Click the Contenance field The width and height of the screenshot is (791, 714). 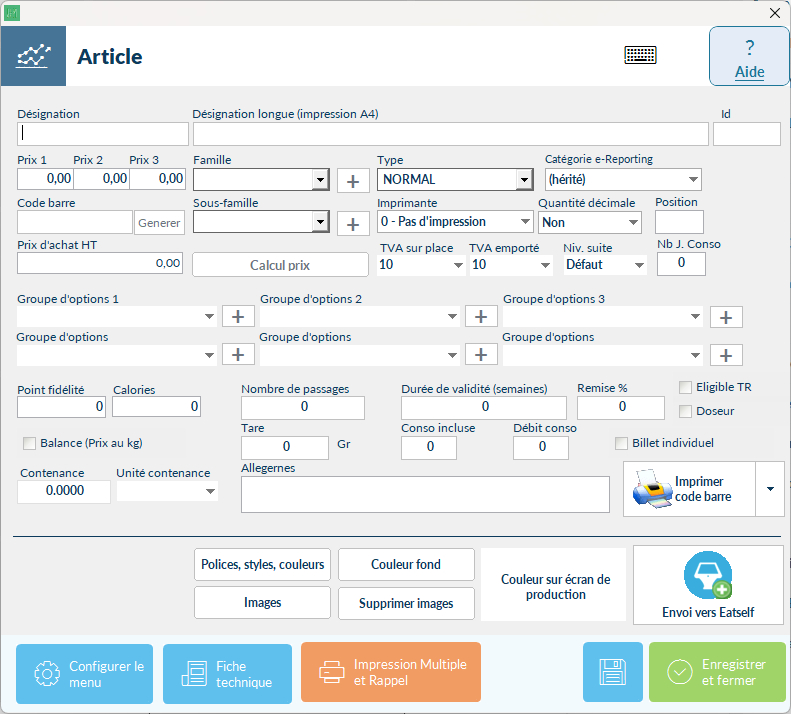pos(64,491)
